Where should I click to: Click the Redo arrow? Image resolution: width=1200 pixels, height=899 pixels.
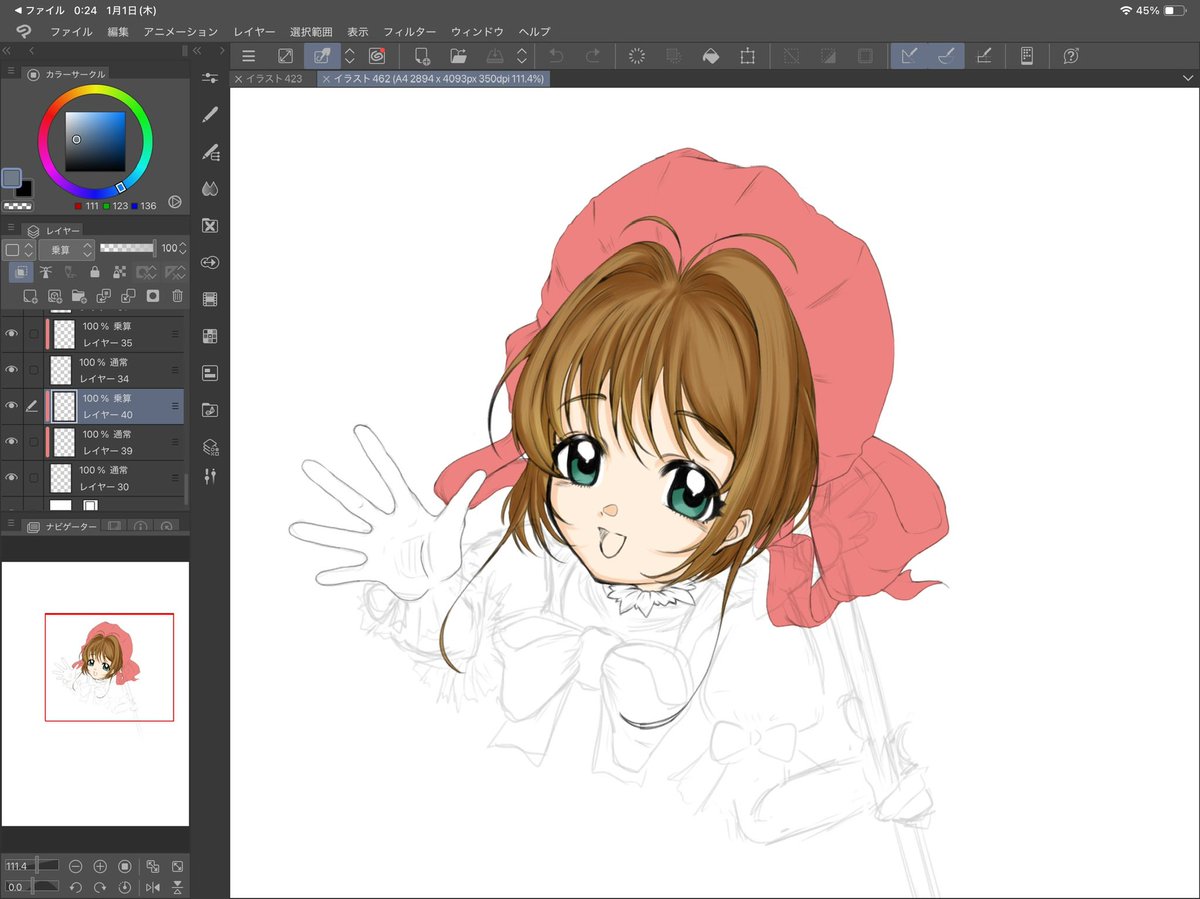[x=593, y=56]
